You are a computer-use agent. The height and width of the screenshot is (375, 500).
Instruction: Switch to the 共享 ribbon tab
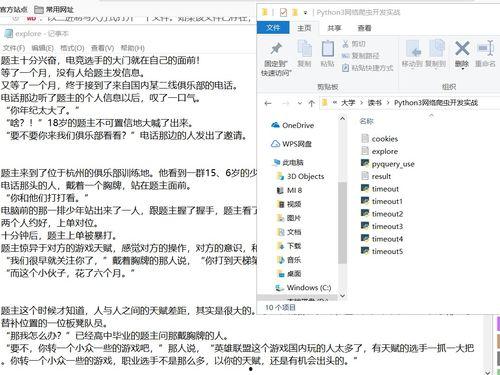[334, 28]
